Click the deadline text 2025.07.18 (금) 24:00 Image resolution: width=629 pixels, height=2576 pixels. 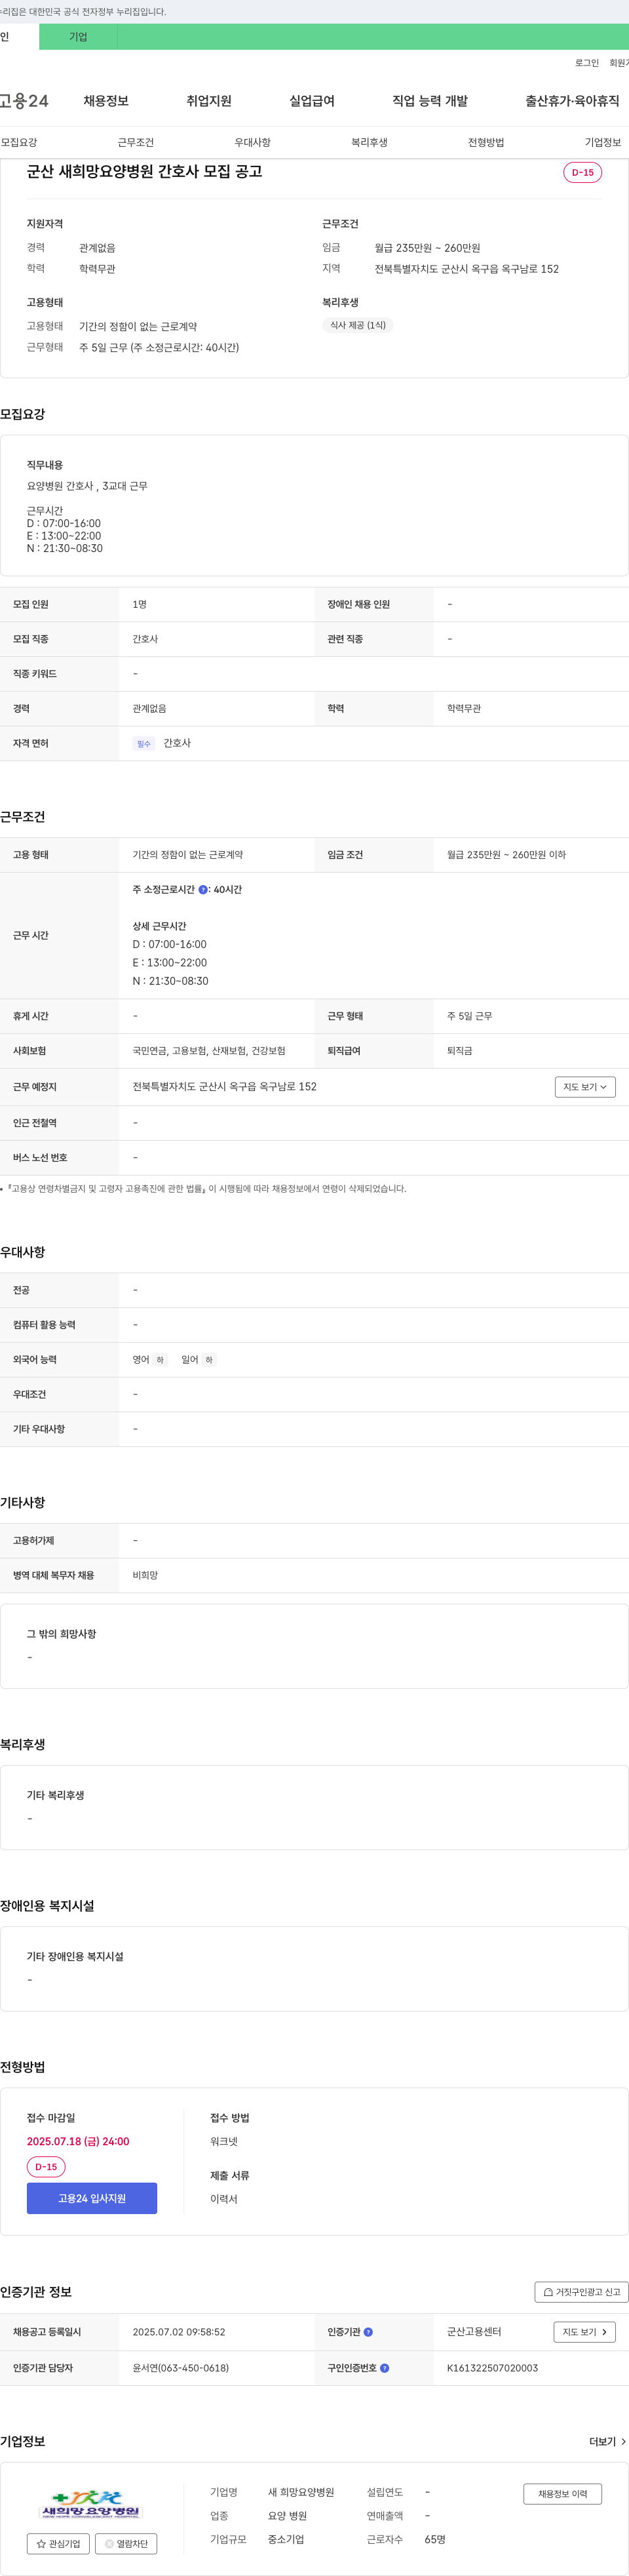coord(78,2141)
